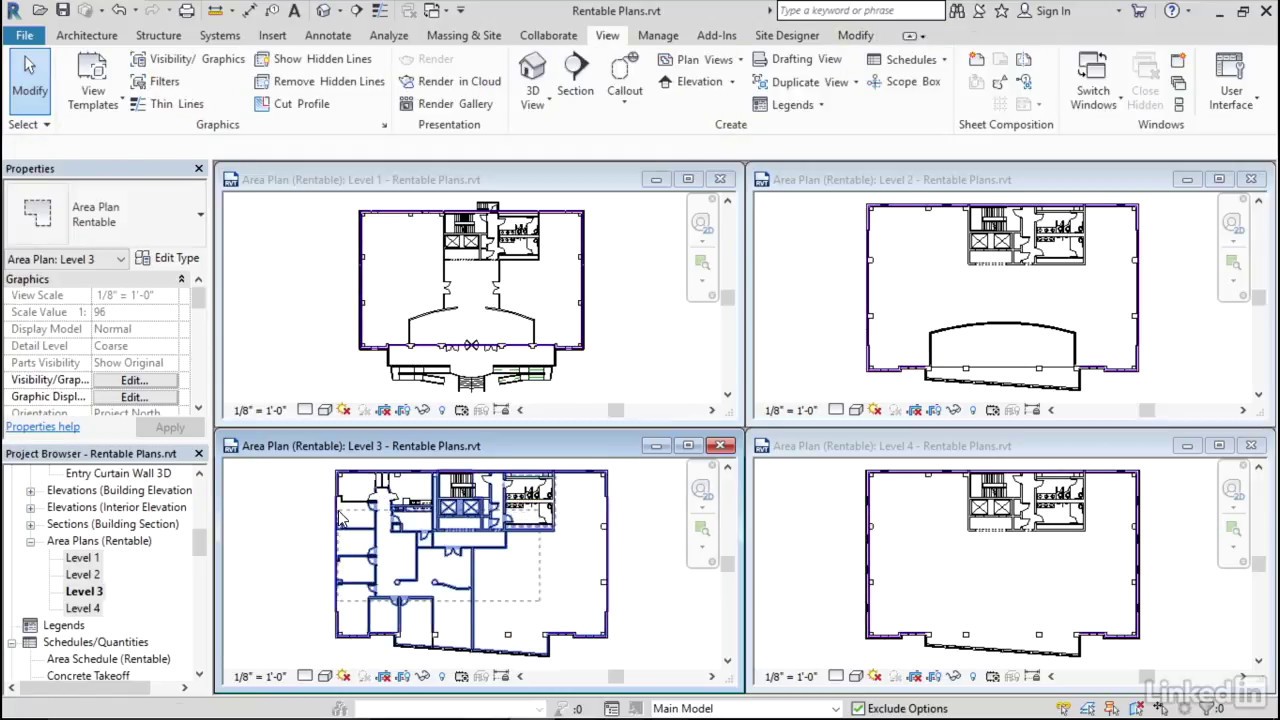Click the Save icon in Quick Access toolbar
Image resolution: width=1280 pixels, height=720 pixels.
62,11
